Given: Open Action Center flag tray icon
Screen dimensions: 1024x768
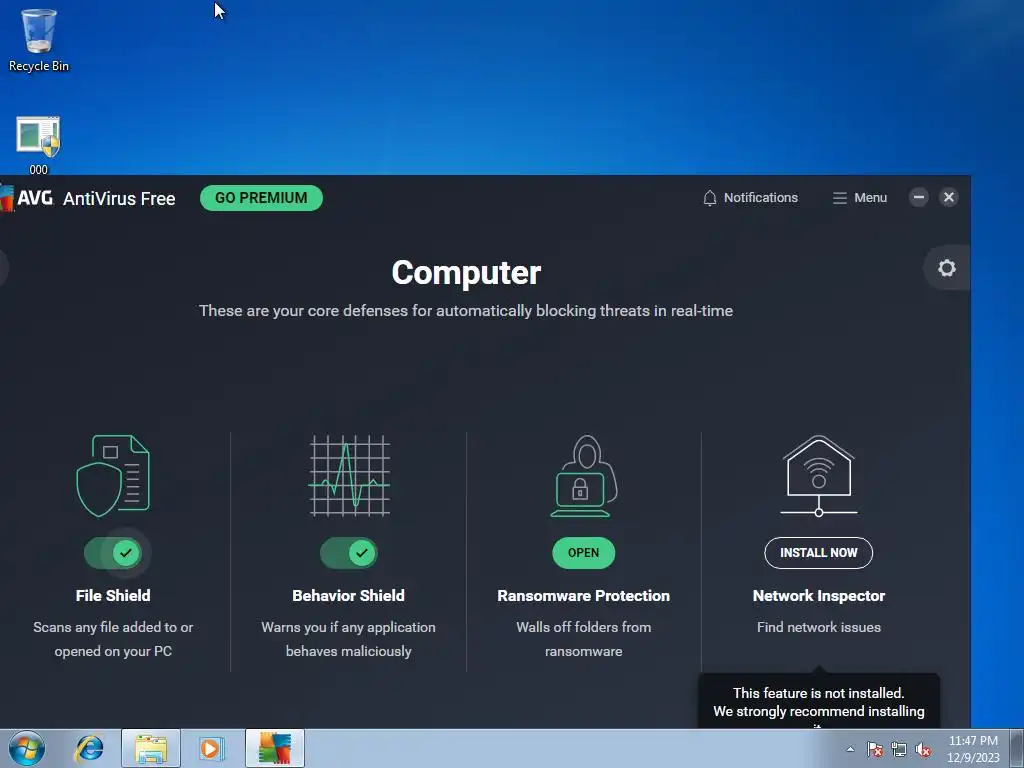Looking at the screenshot, I should click(874, 750).
